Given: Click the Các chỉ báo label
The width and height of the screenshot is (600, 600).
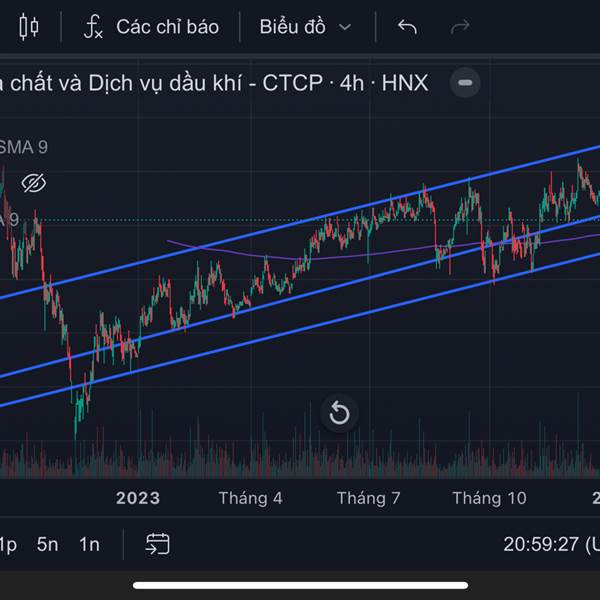Looking at the screenshot, I should coord(167,27).
